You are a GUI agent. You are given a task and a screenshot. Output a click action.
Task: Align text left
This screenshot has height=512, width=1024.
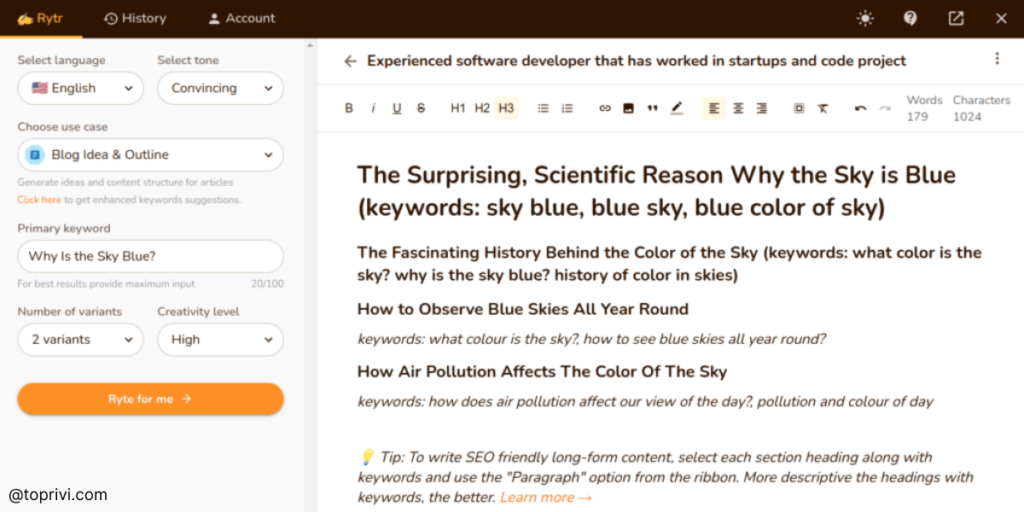coord(714,108)
